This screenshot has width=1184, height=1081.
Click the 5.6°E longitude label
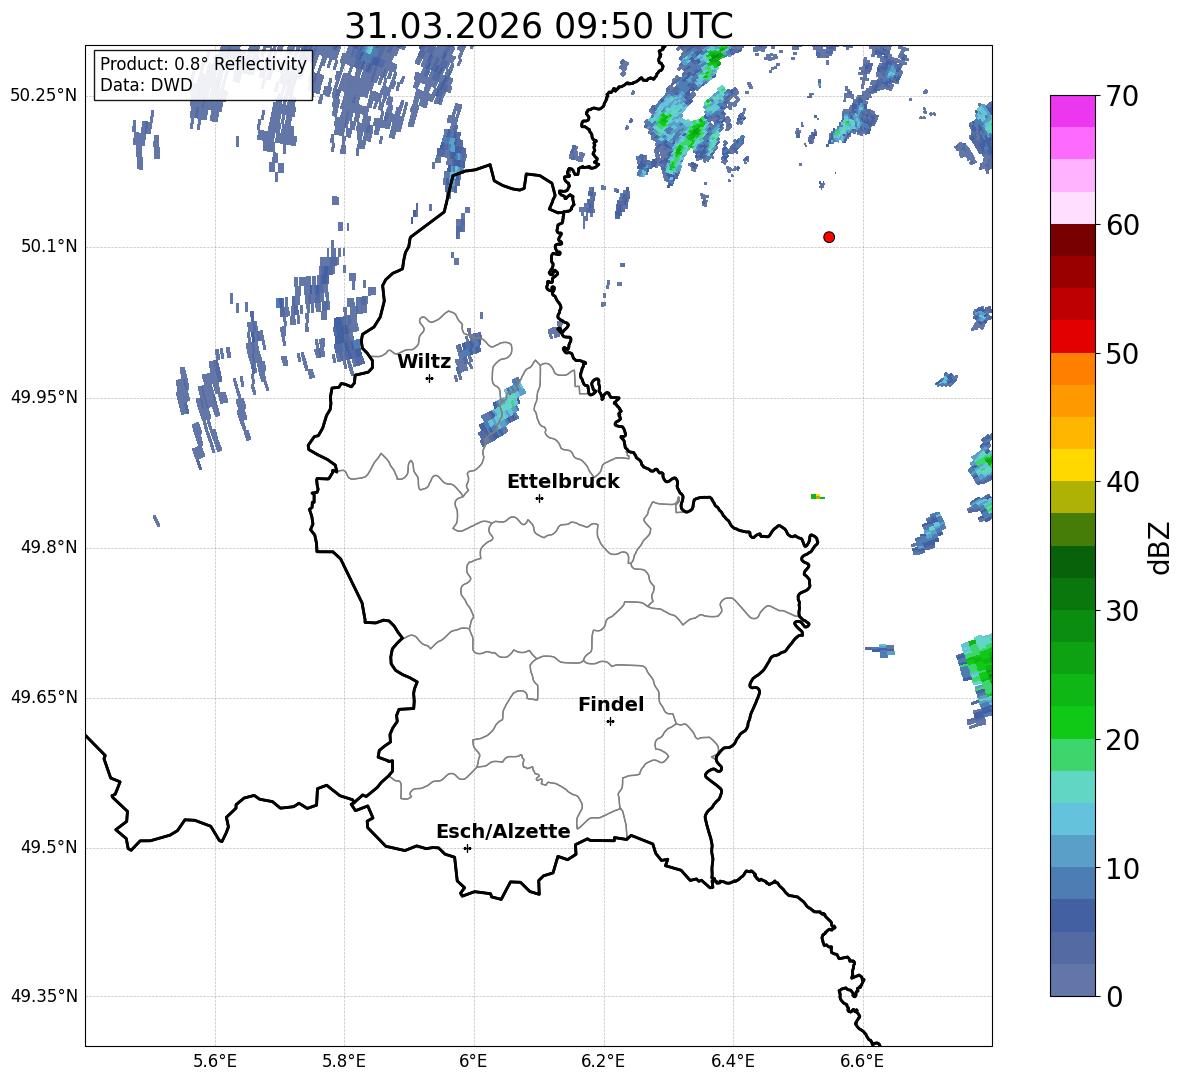215,1062
